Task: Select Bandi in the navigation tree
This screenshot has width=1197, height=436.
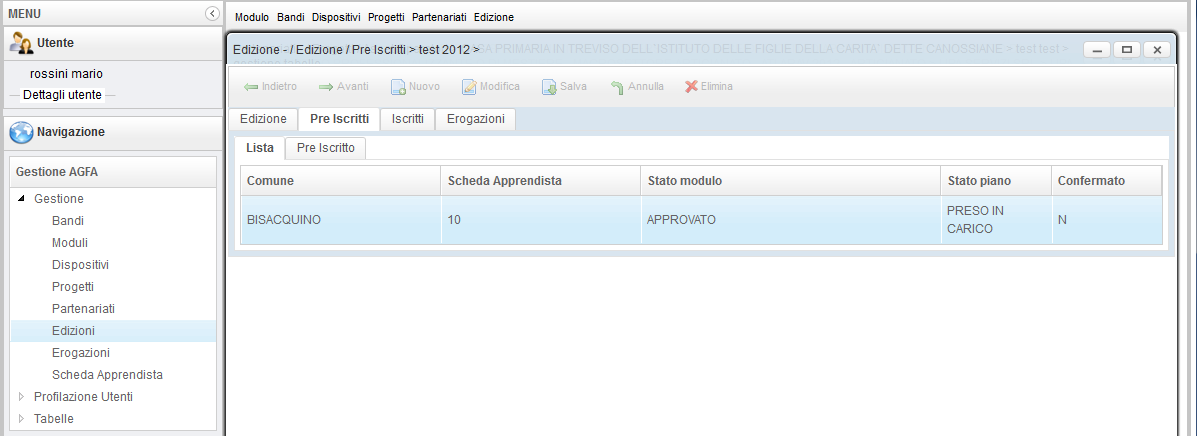Action: tap(68, 221)
